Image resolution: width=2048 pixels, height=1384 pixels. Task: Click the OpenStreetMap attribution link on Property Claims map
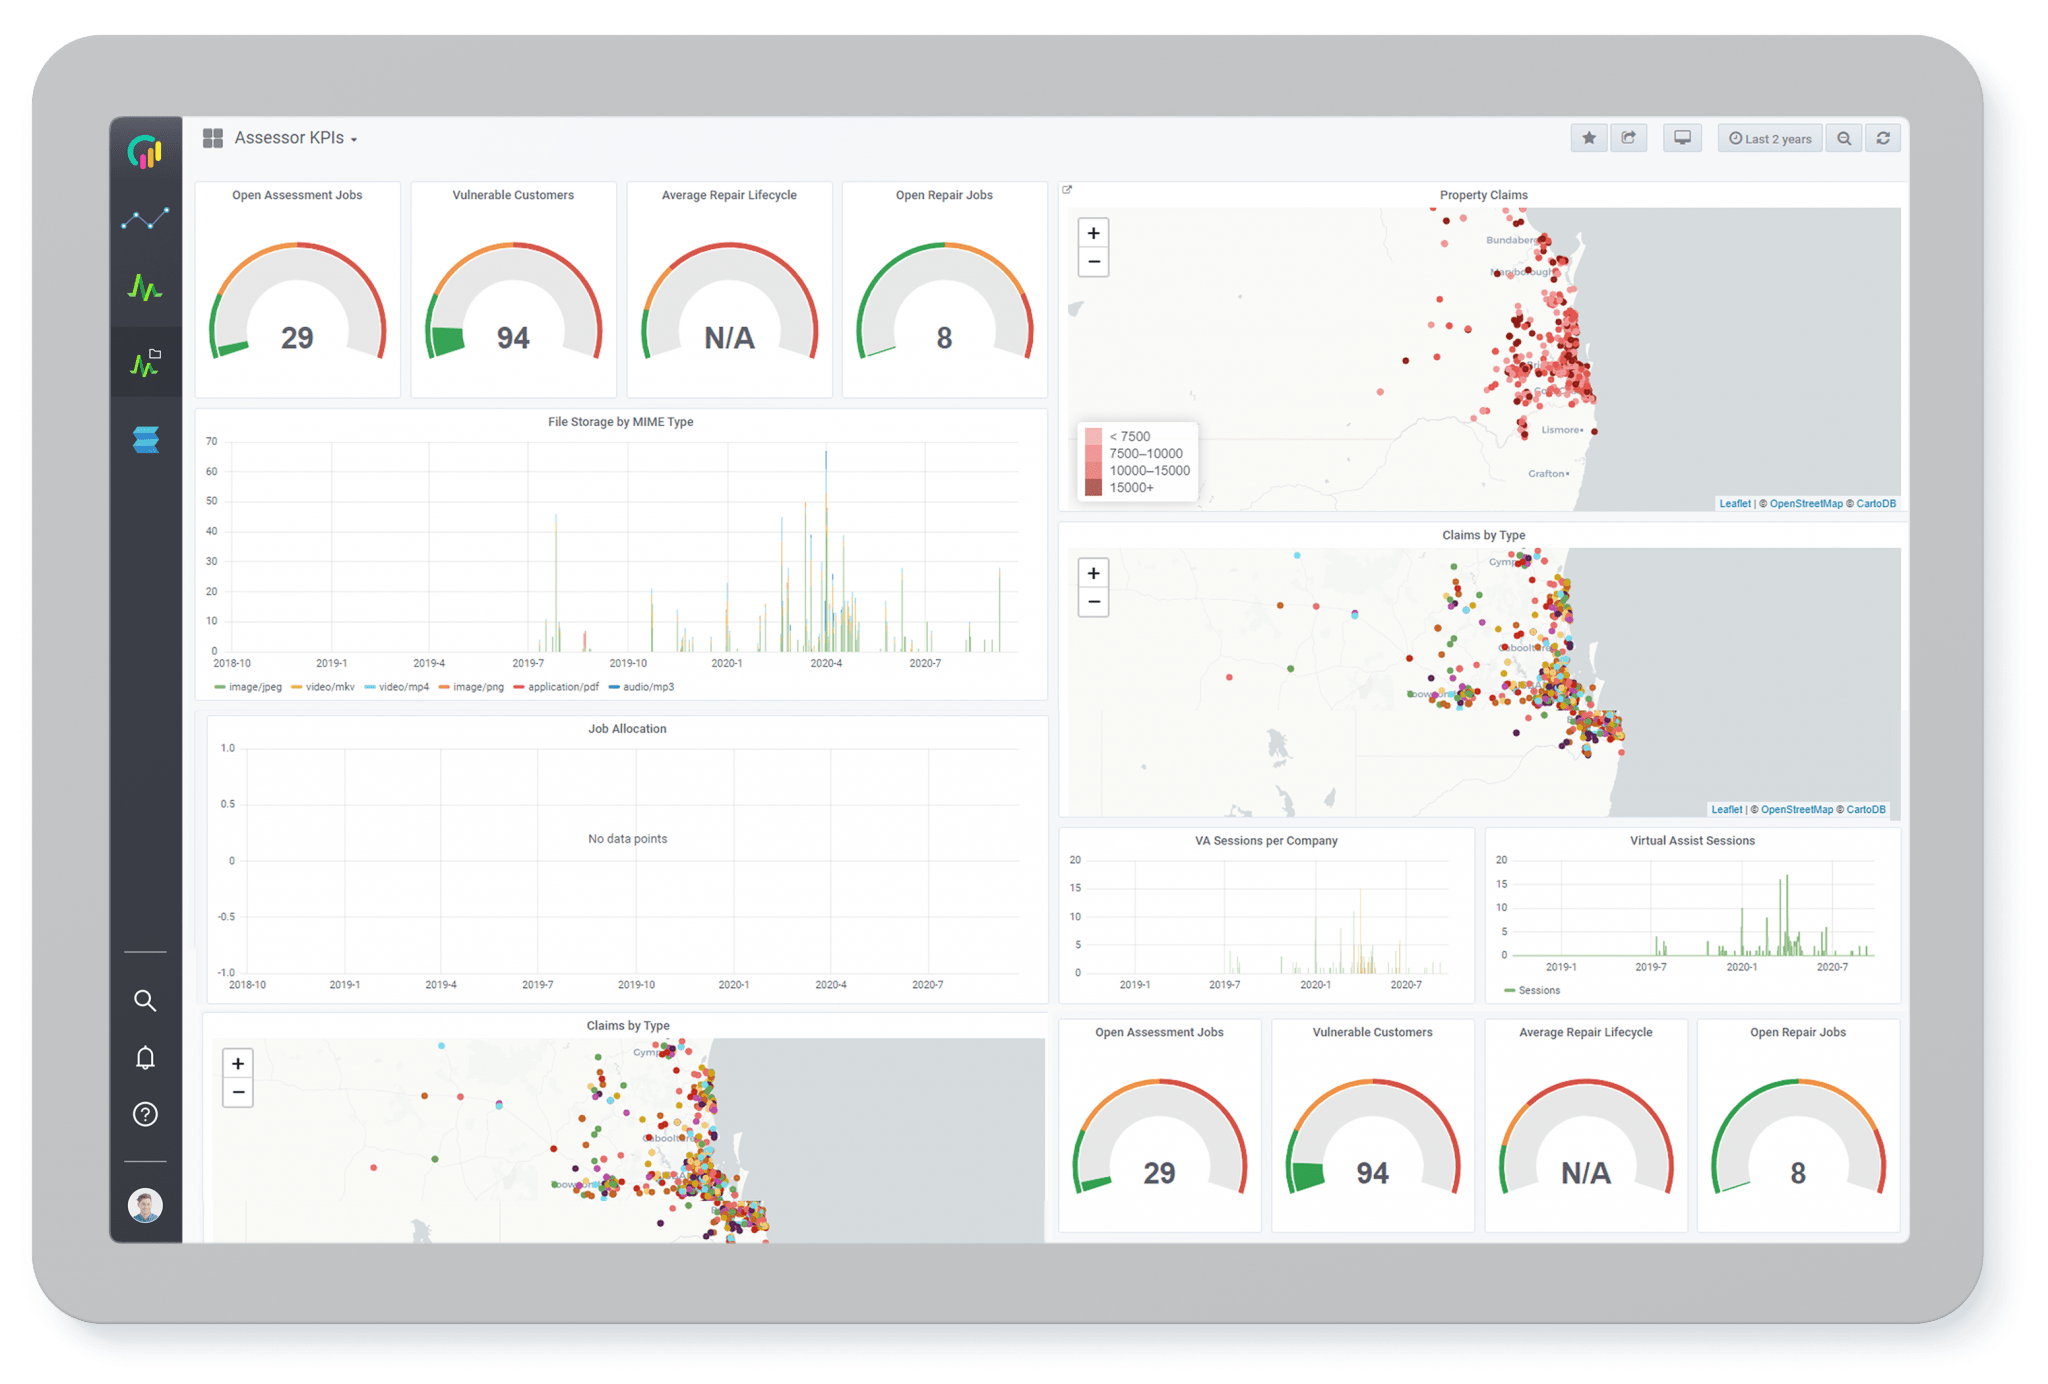coord(1806,503)
